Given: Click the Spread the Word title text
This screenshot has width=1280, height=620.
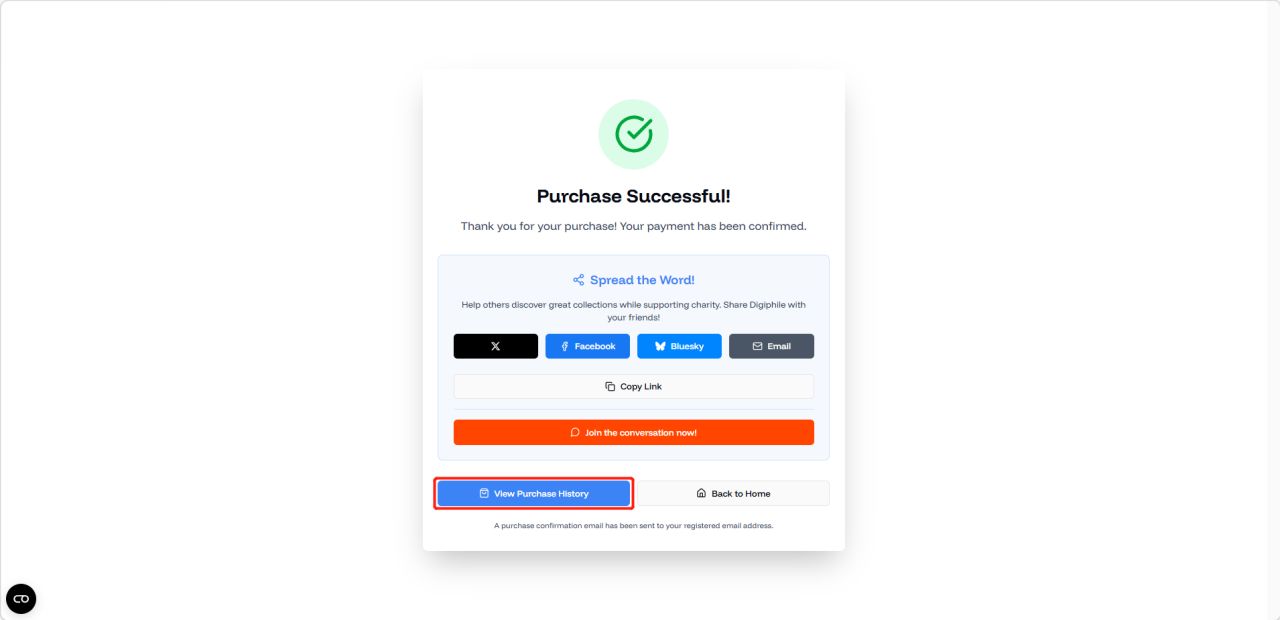Looking at the screenshot, I should click(x=642, y=280).
